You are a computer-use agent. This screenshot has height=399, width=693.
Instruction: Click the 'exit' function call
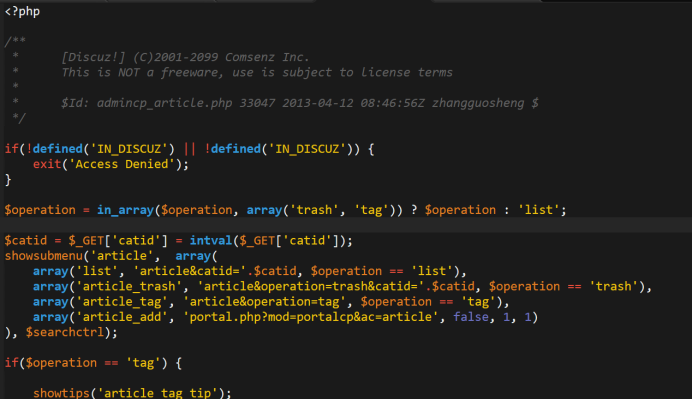[47, 164]
